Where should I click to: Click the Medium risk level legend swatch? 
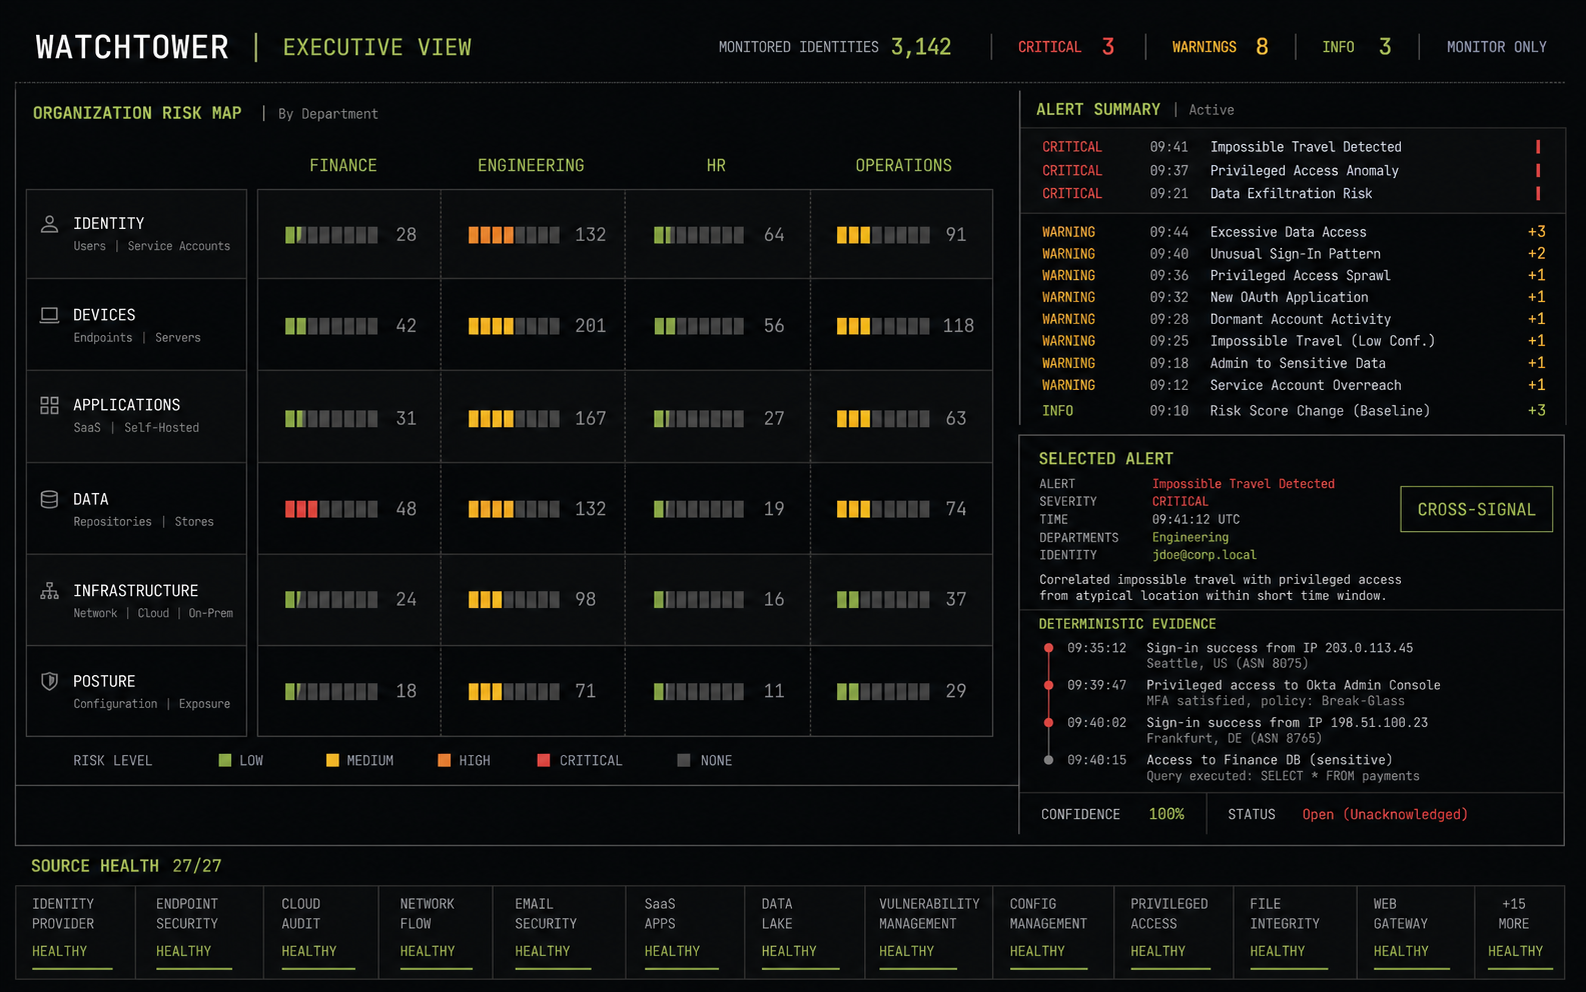coord(333,761)
